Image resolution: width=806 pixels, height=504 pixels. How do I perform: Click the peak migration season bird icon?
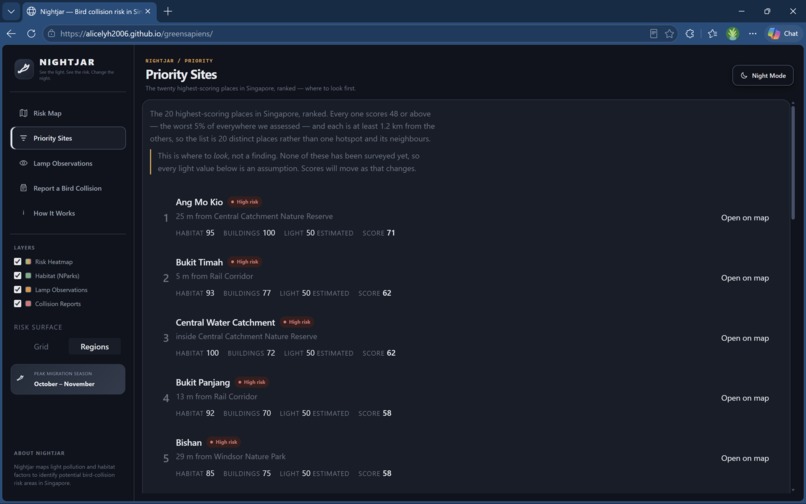point(21,379)
